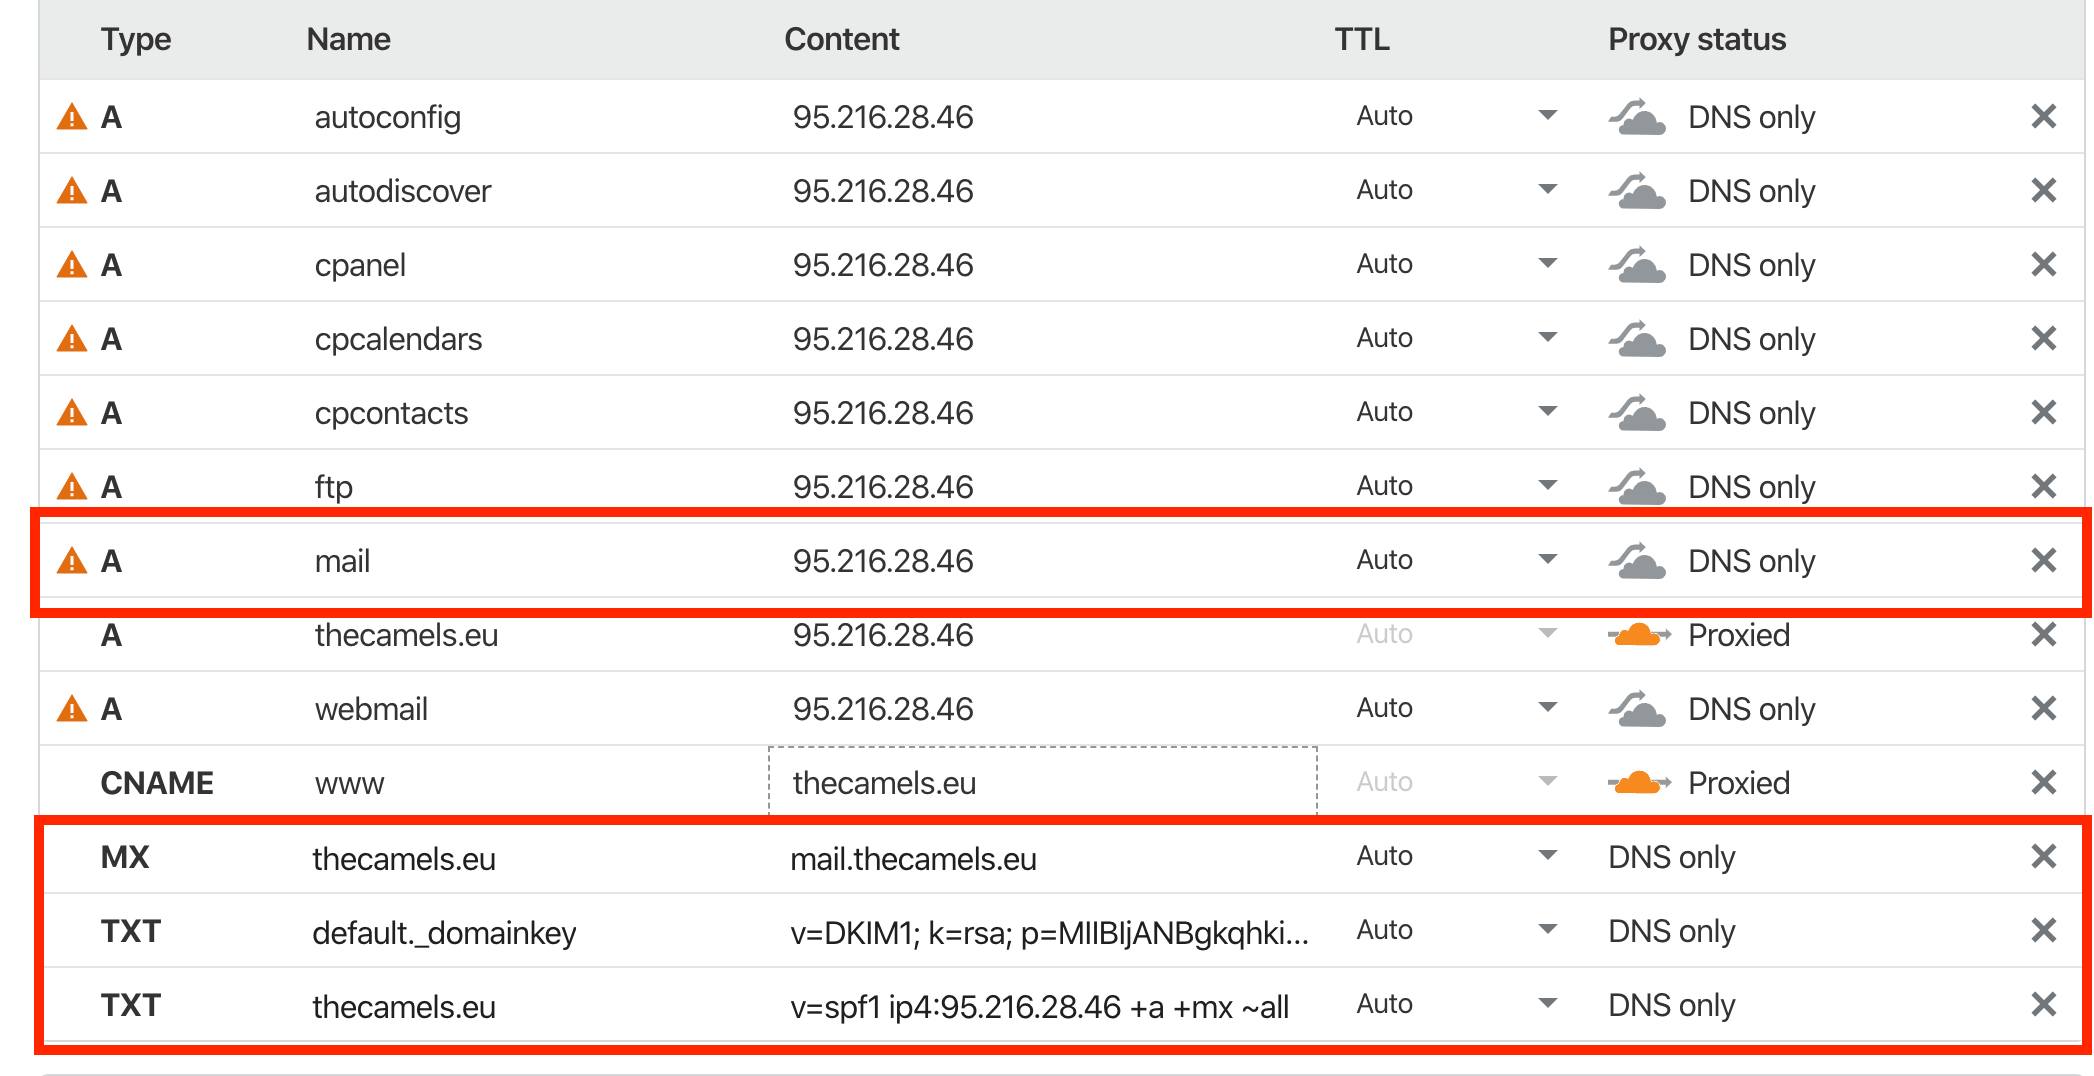Image resolution: width=2094 pixels, height=1076 pixels.
Task: Click warning icon on autodiscover row
Action: pyautogui.click(x=72, y=191)
